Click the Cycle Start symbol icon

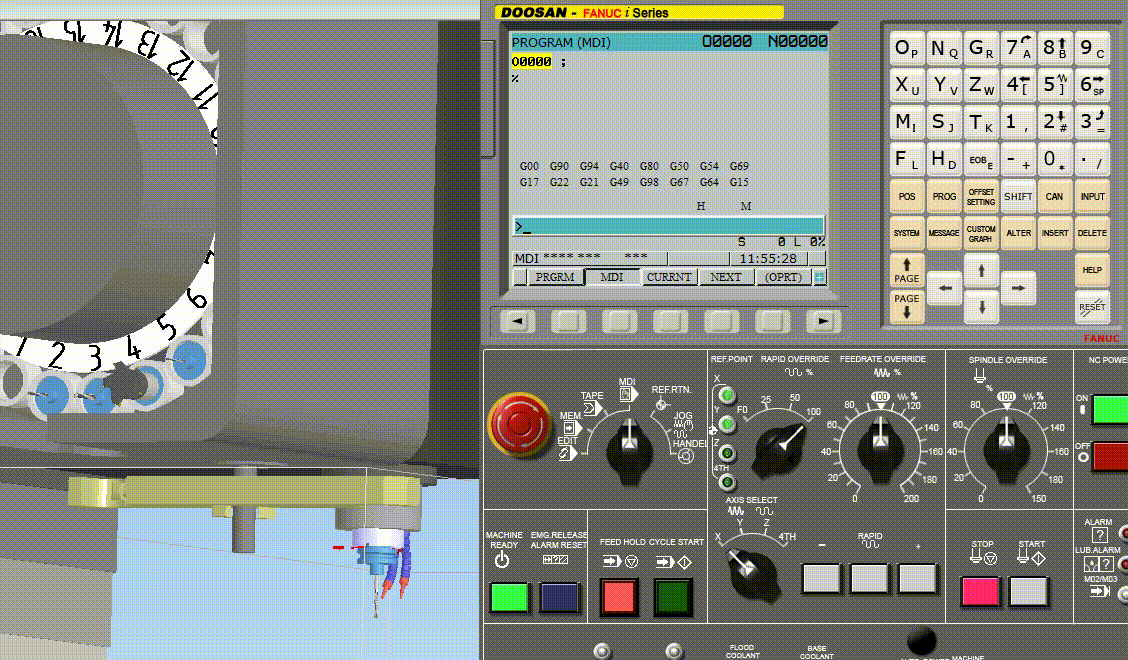[x=673, y=561]
